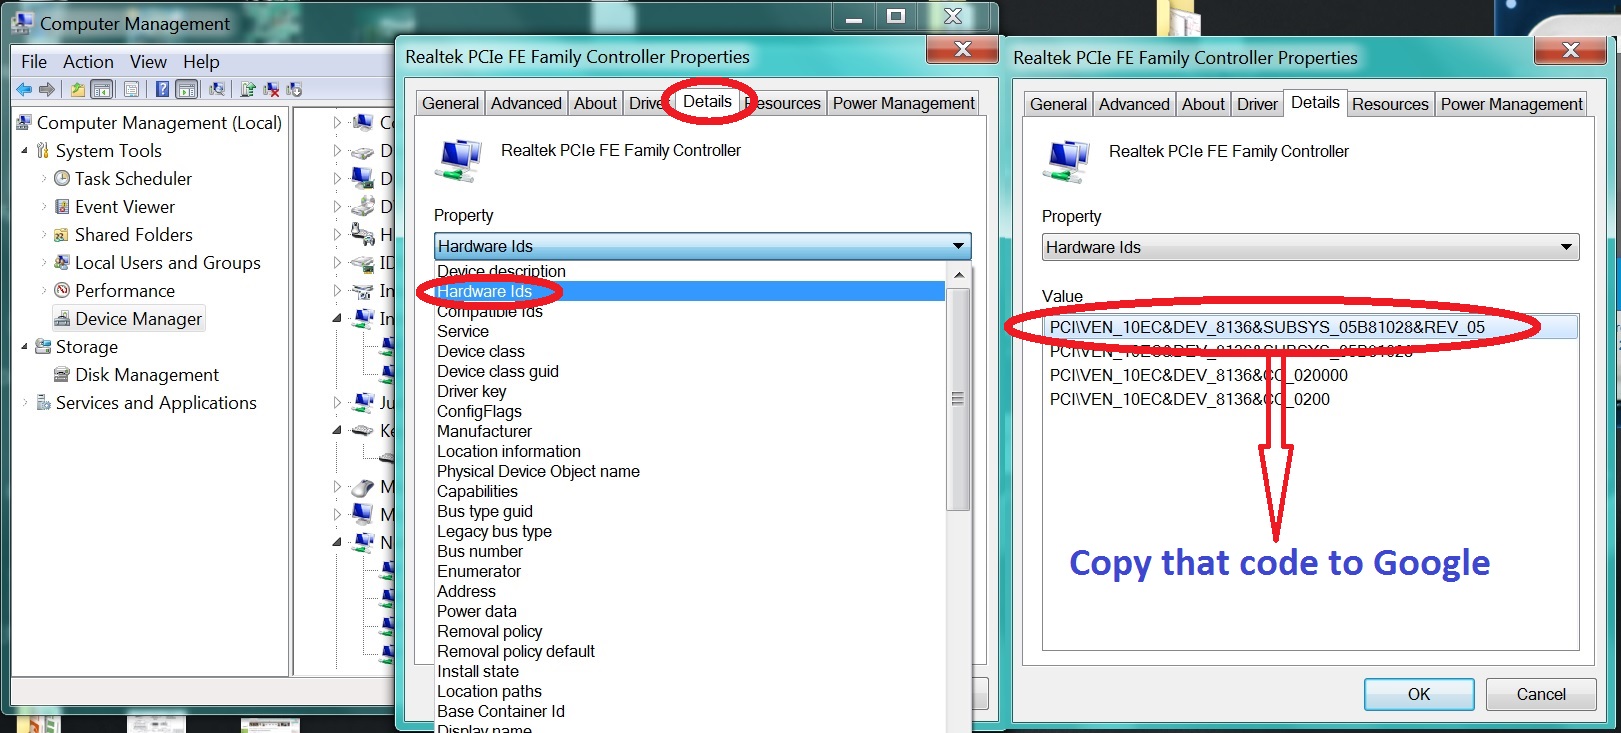This screenshot has height=733, width=1621.
Task: Toggle the Show/Hide Console Tree toolbar icon
Action: (x=102, y=90)
